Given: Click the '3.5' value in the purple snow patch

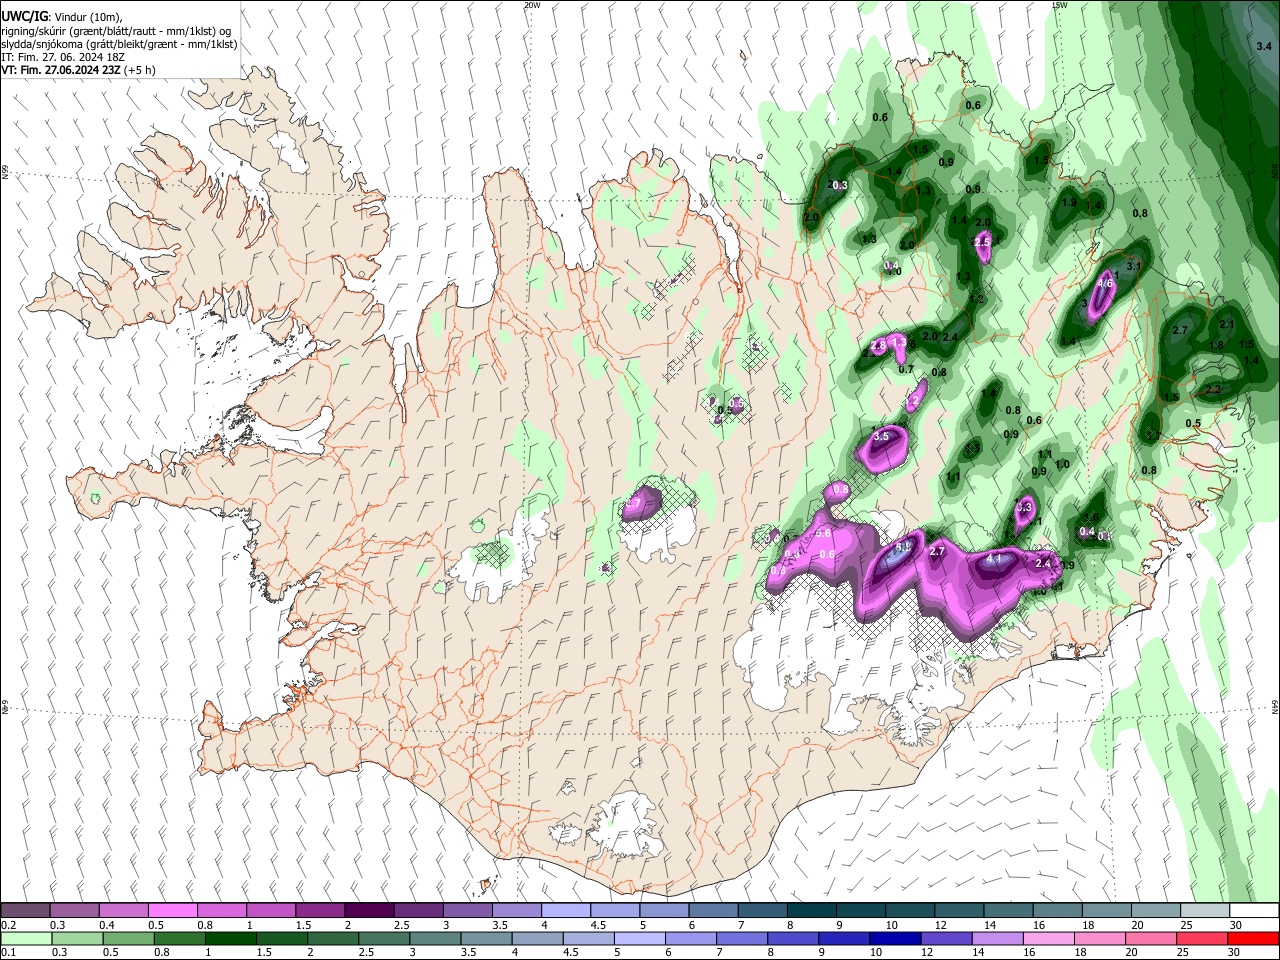Looking at the screenshot, I should (x=881, y=437).
